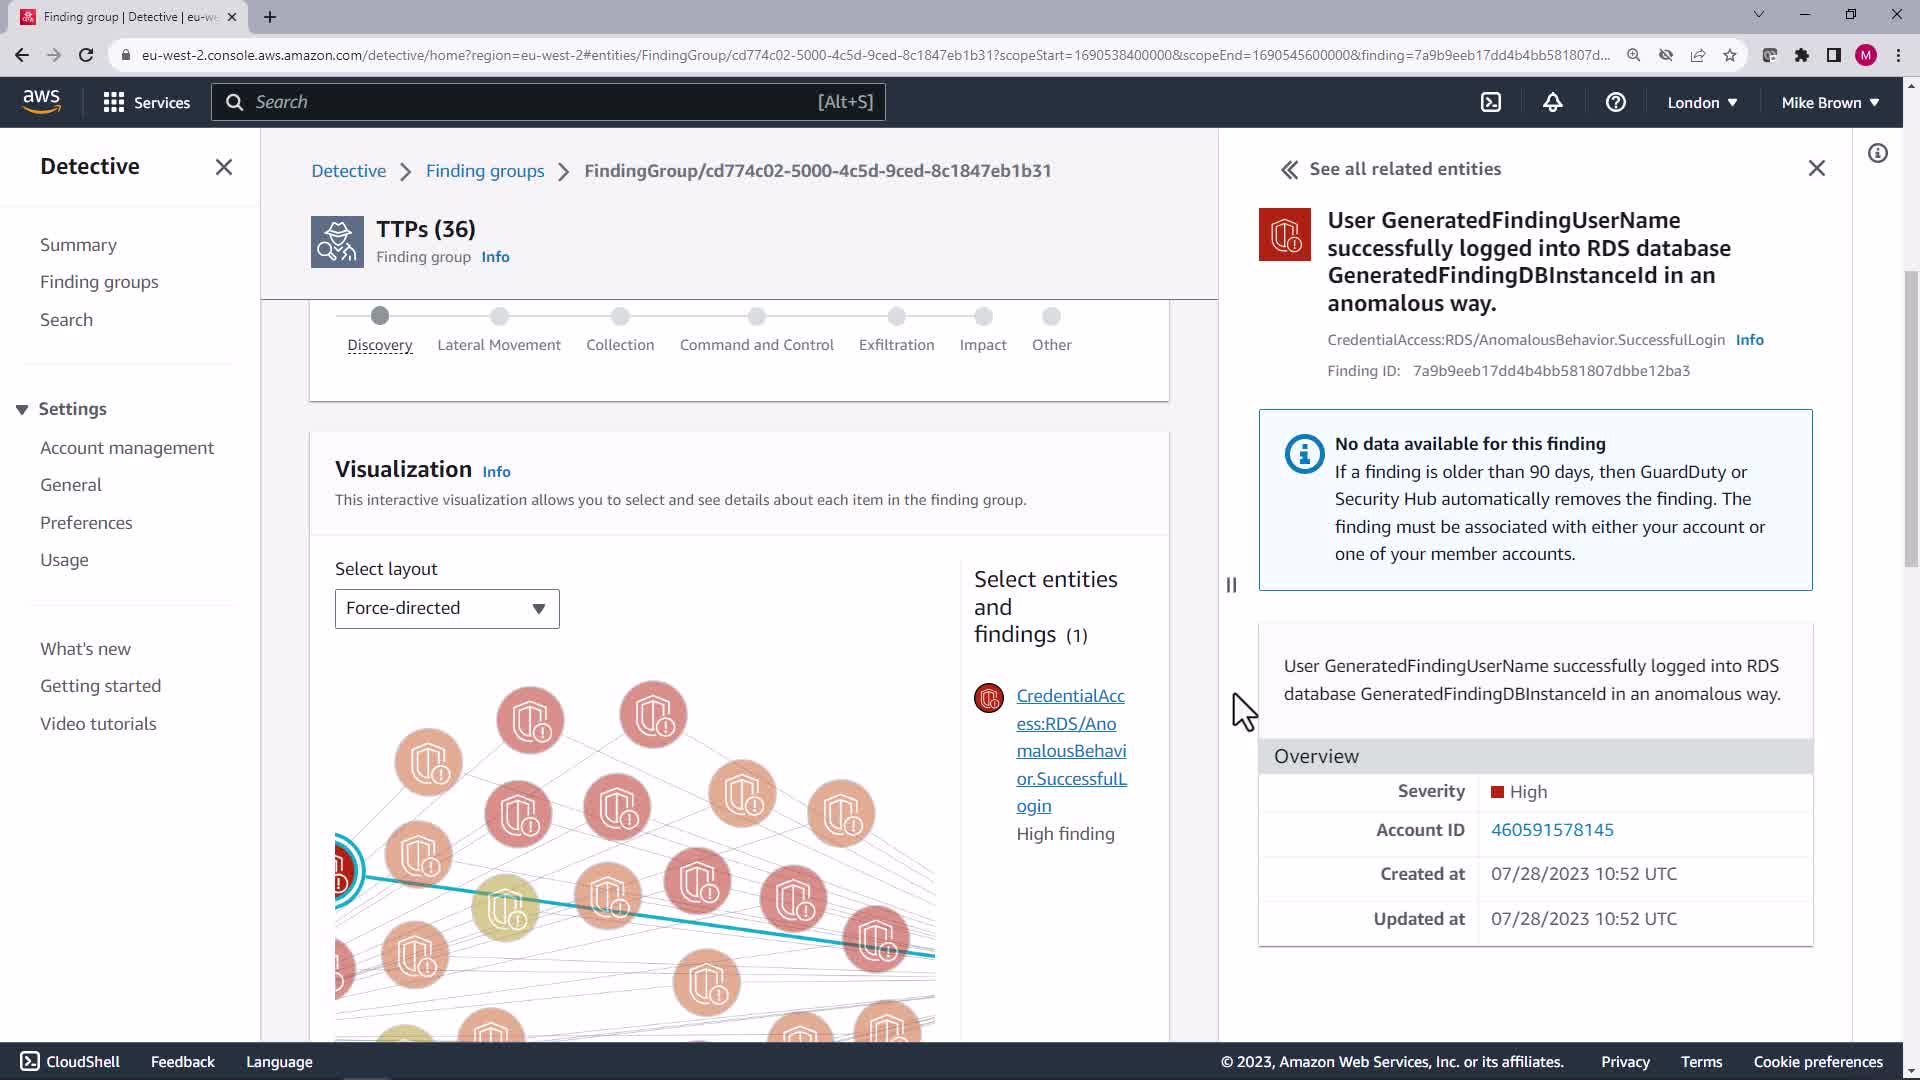The image size is (1920, 1080).
Task: Open account ID 460591578145 link
Action: click(1551, 830)
